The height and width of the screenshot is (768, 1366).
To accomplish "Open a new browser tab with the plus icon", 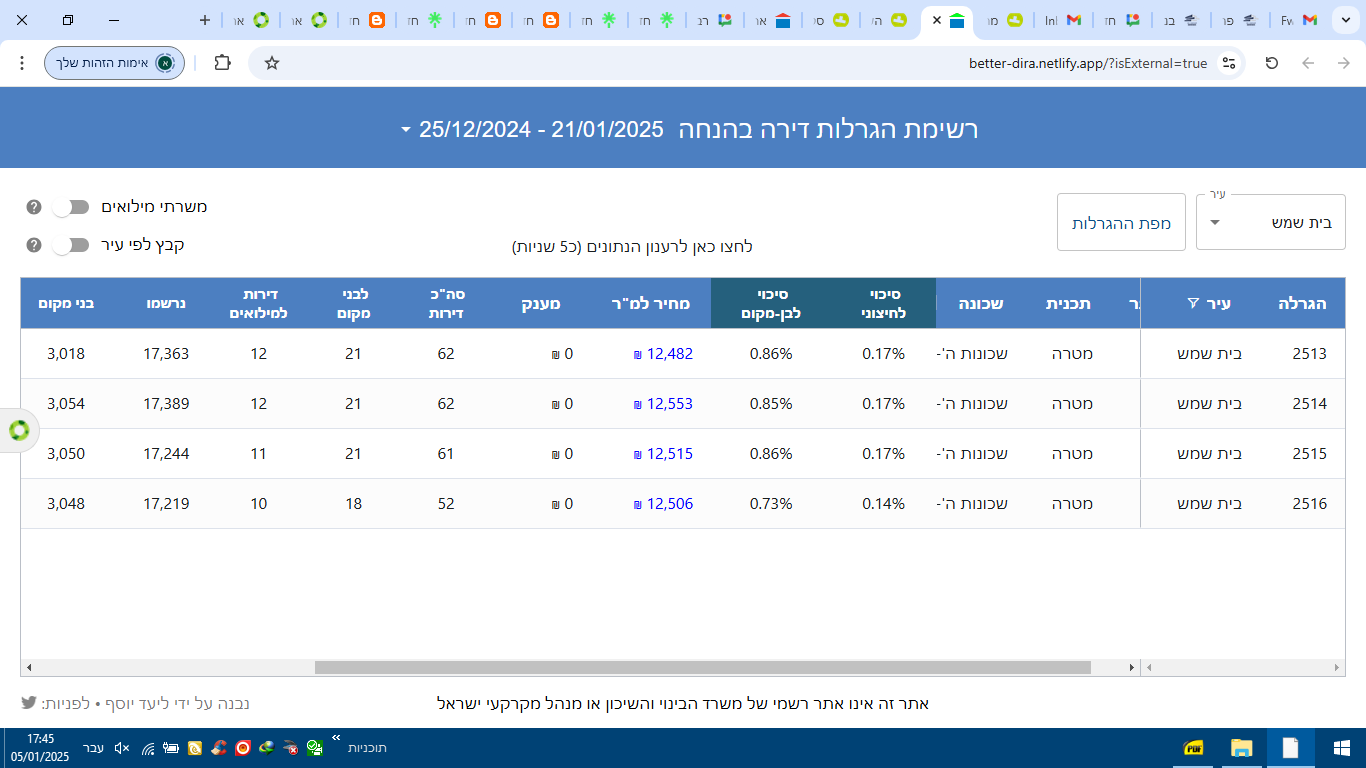I will pyautogui.click(x=205, y=20).
